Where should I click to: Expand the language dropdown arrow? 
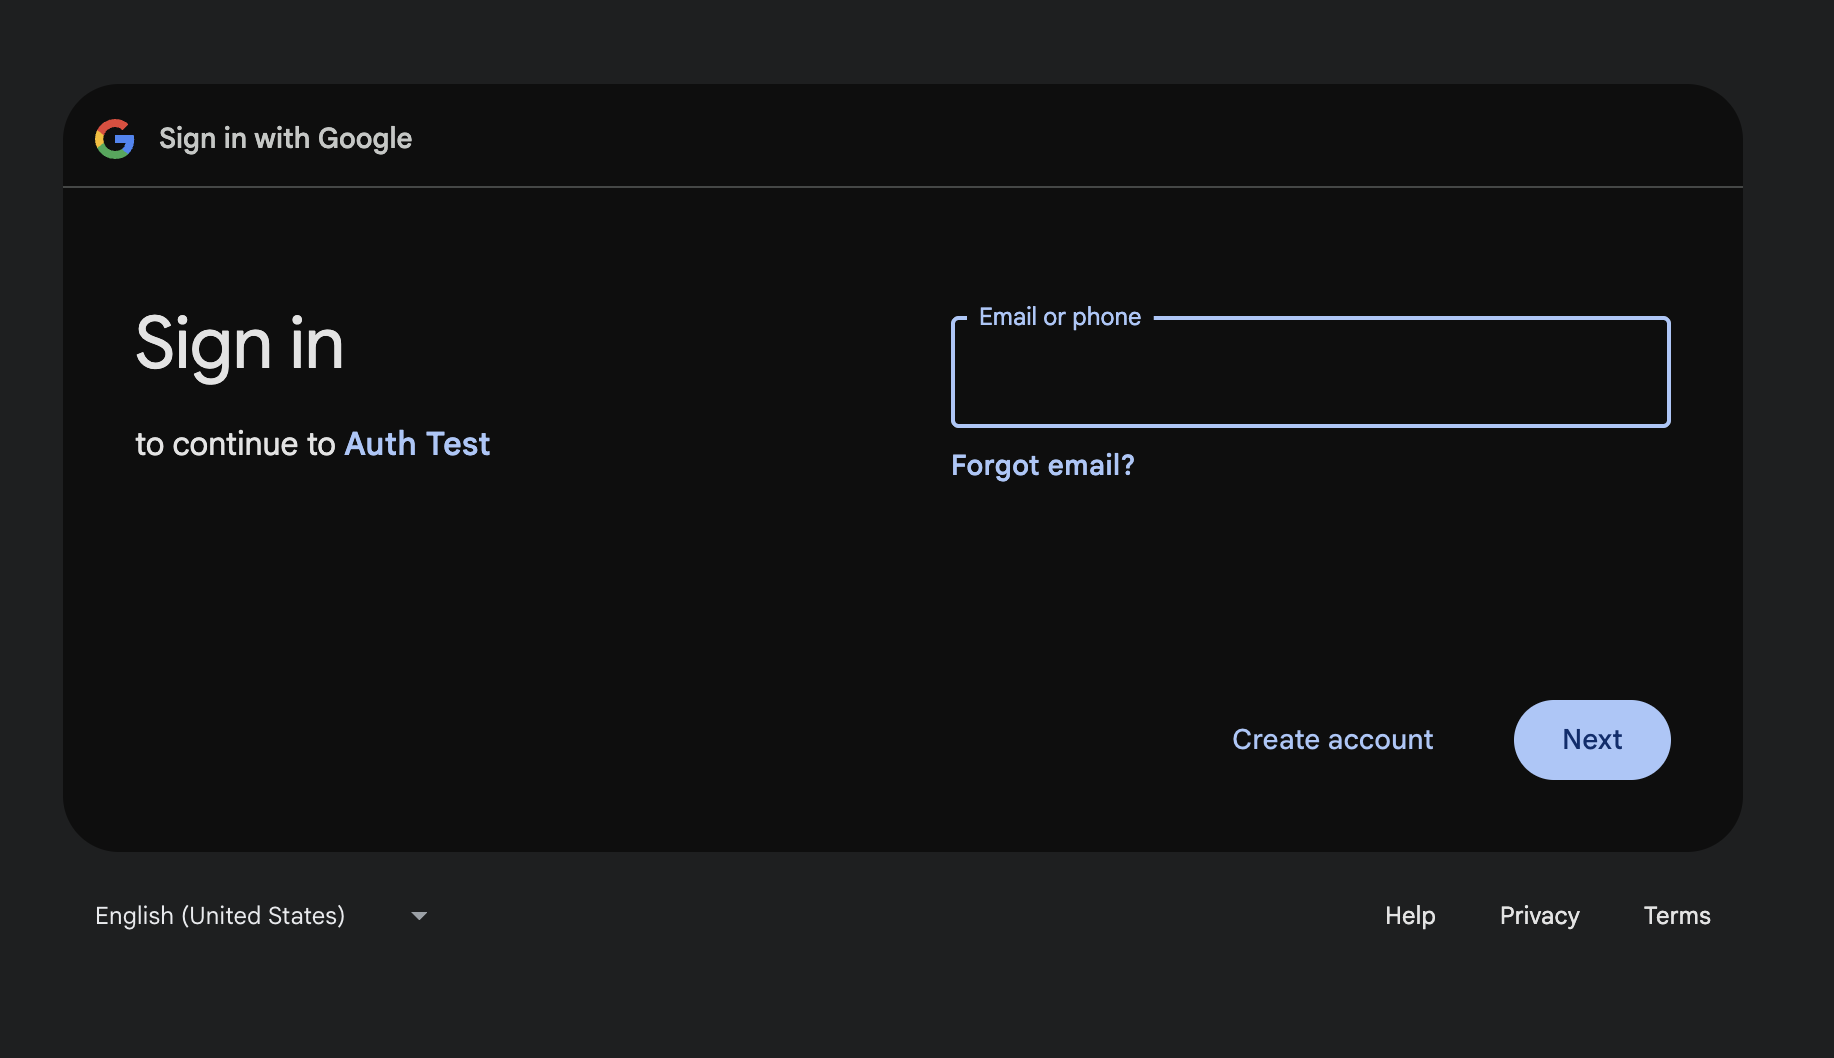pyautogui.click(x=419, y=916)
